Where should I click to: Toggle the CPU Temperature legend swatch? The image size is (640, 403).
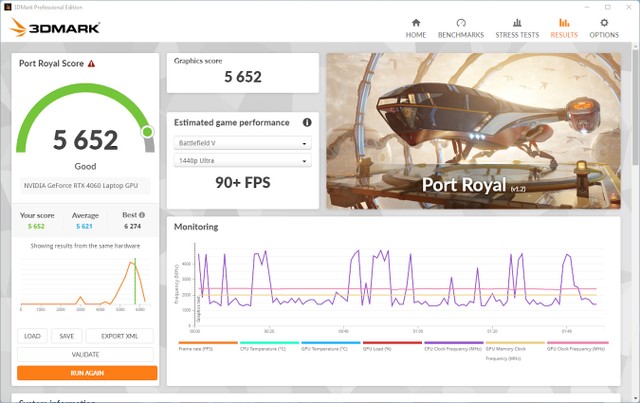[x=269, y=343]
